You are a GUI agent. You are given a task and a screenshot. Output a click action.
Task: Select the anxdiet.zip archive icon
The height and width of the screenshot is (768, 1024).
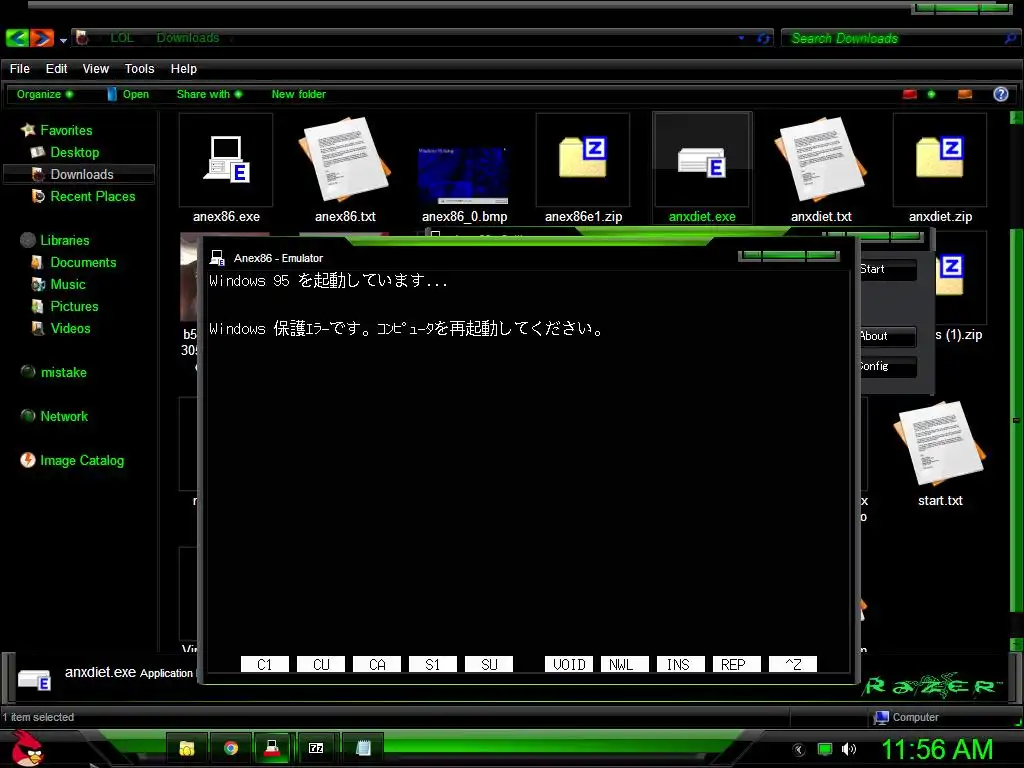pyautogui.click(x=940, y=160)
